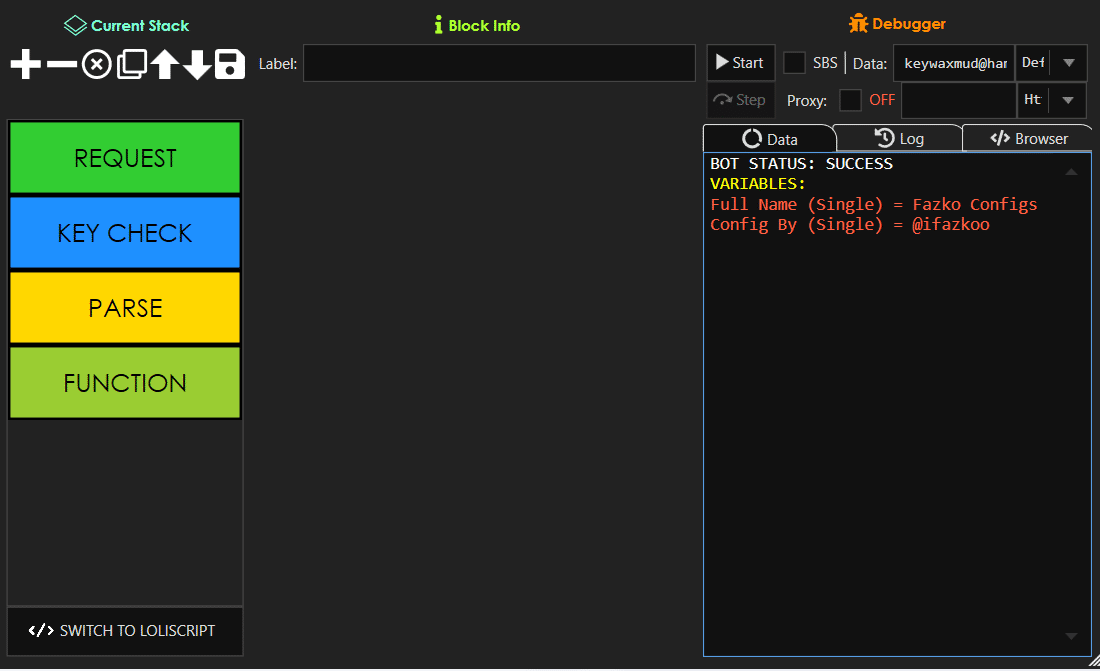Click SWITCH TO LOLISCRIPT
The width and height of the screenshot is (1100, 671).
click(x=124, y=631)
